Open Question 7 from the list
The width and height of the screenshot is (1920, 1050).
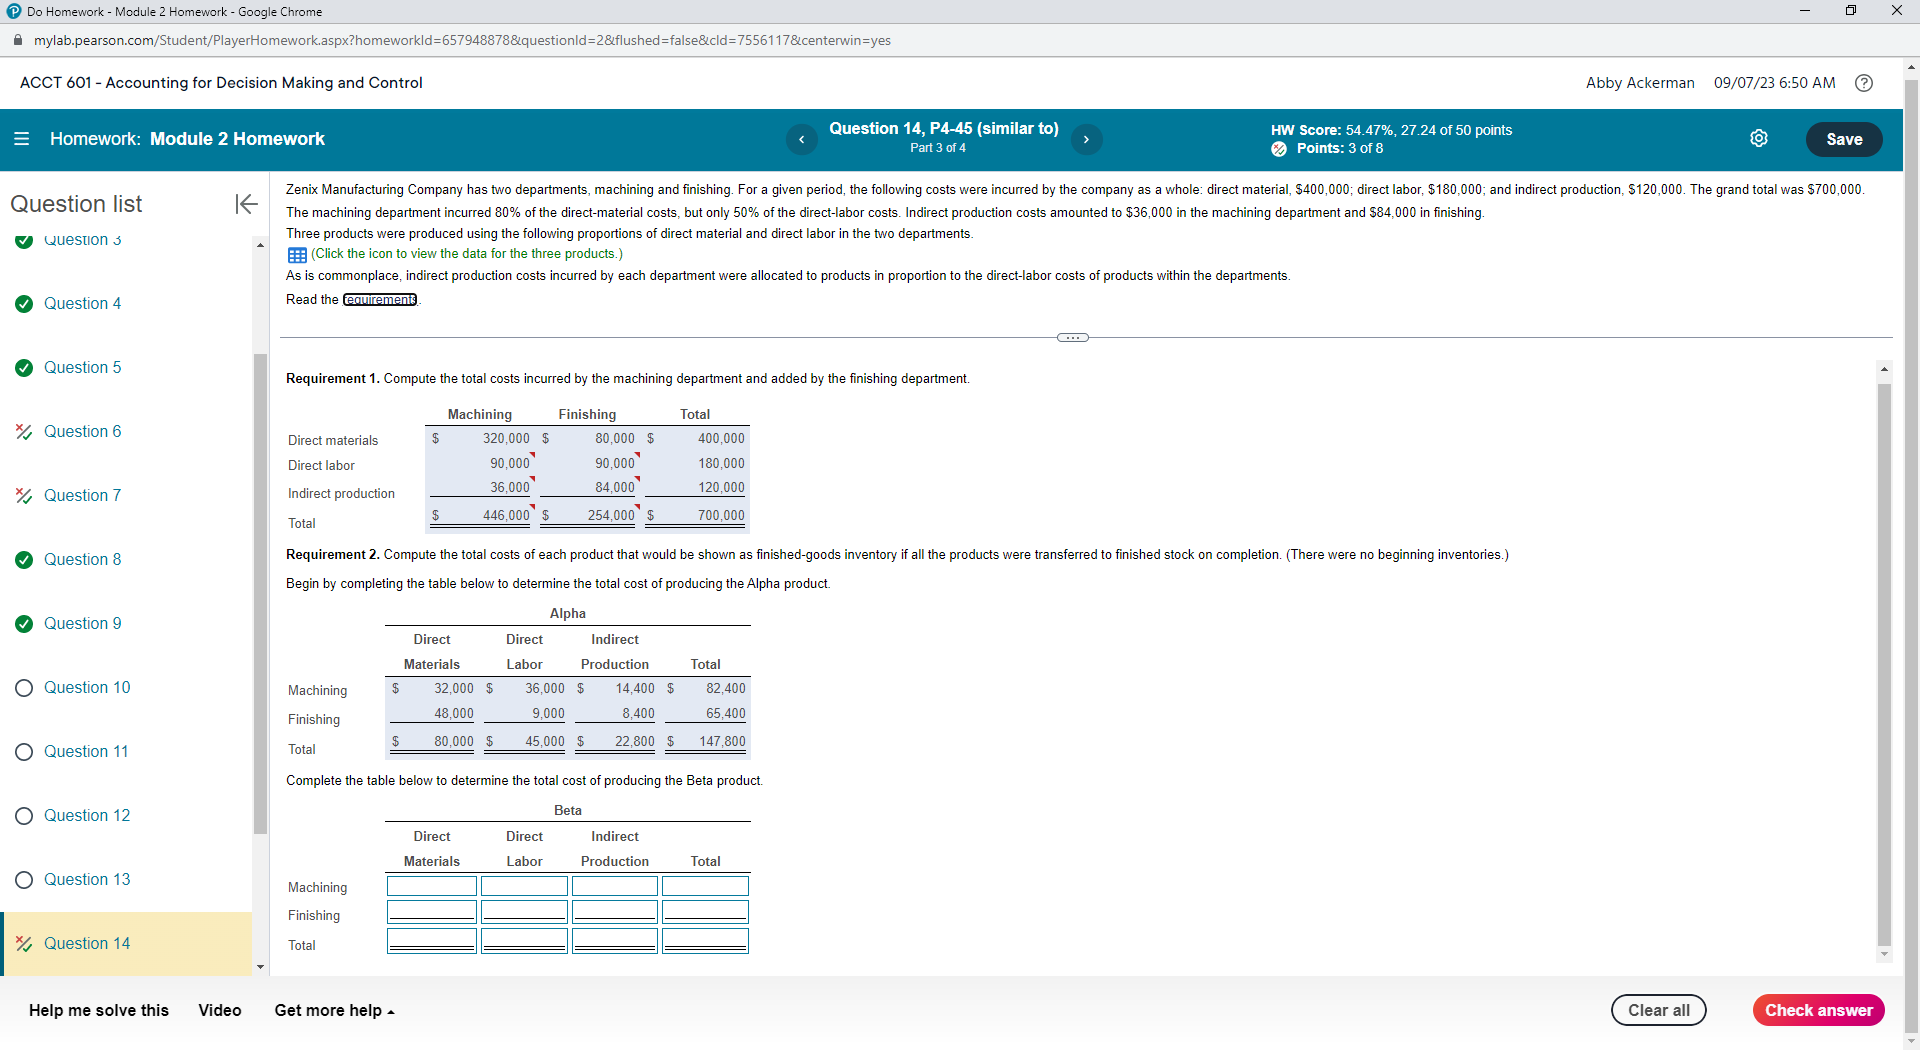[x=83, y=496]
